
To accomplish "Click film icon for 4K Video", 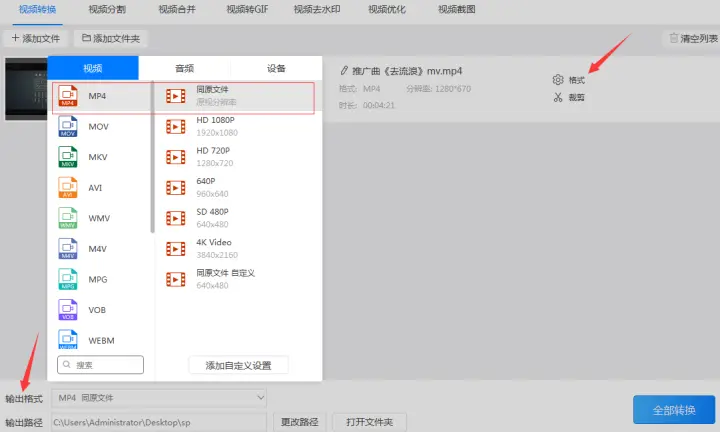I will [176, 248].
